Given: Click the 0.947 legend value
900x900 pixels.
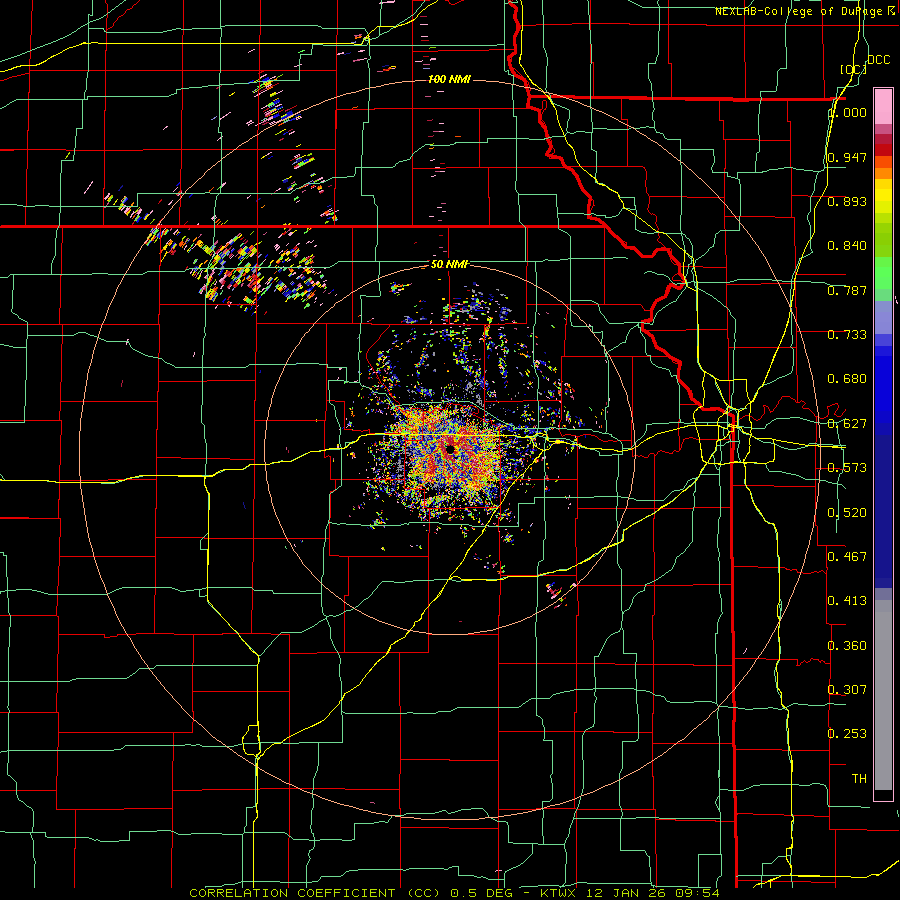Looking at the screenshot, I should pos(847,157).
